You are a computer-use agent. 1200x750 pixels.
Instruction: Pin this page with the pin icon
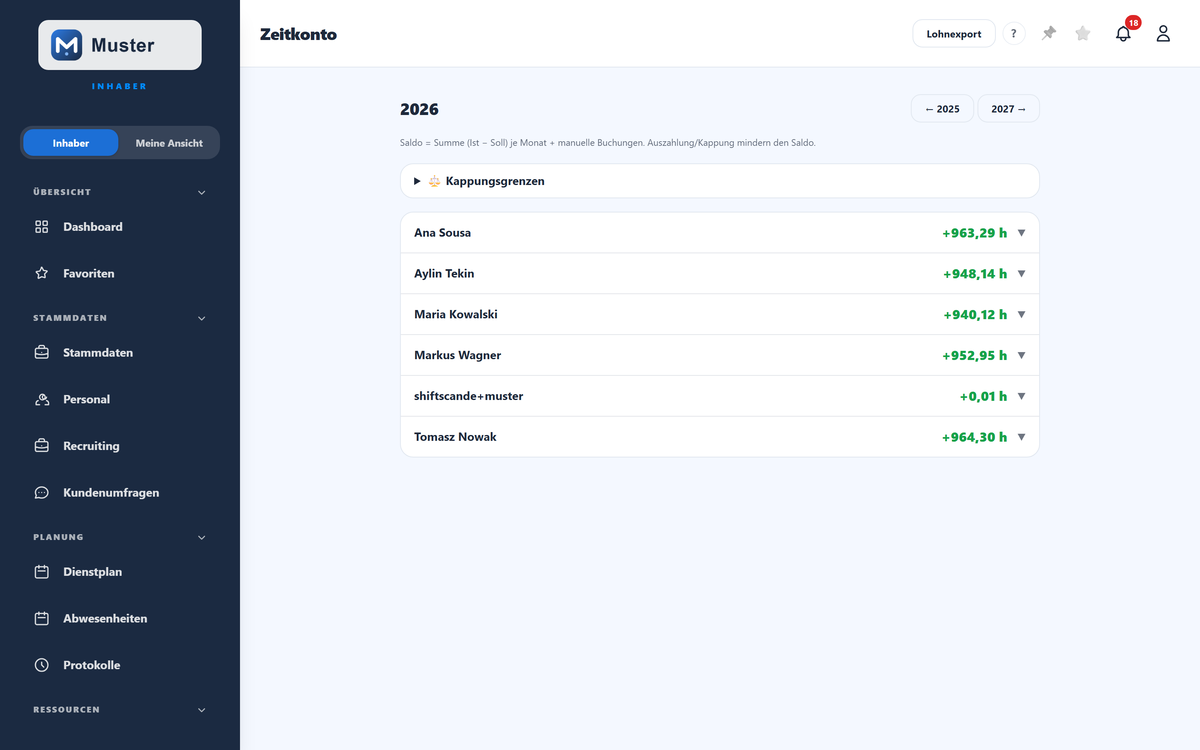[1048, 34]
